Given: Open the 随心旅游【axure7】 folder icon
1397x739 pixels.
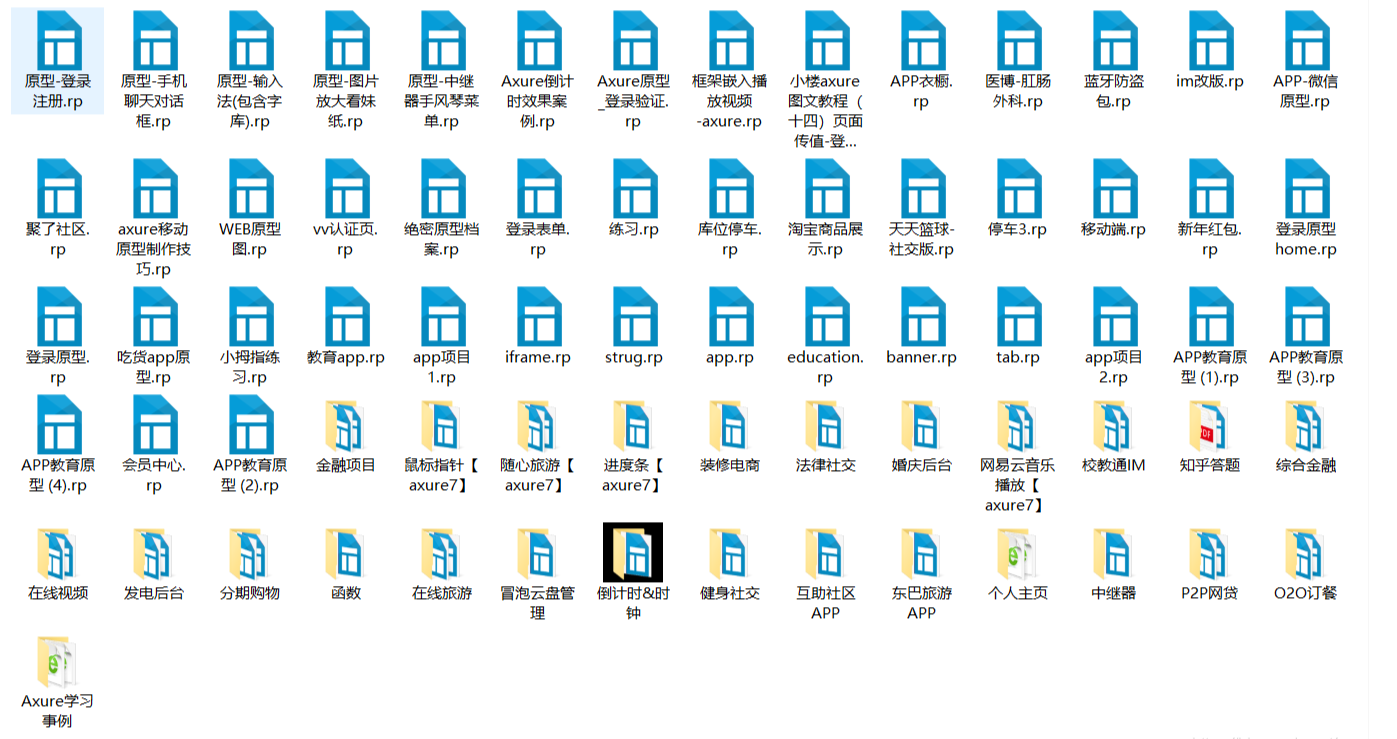Looking at the screenshot, I should pyautogui.click(x=538, y=426).
